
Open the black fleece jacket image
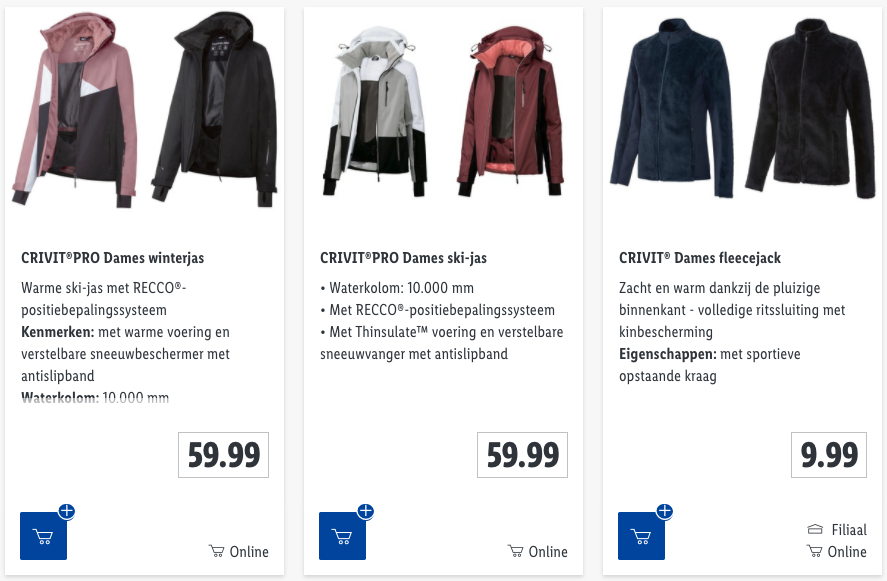coord(808,110)
